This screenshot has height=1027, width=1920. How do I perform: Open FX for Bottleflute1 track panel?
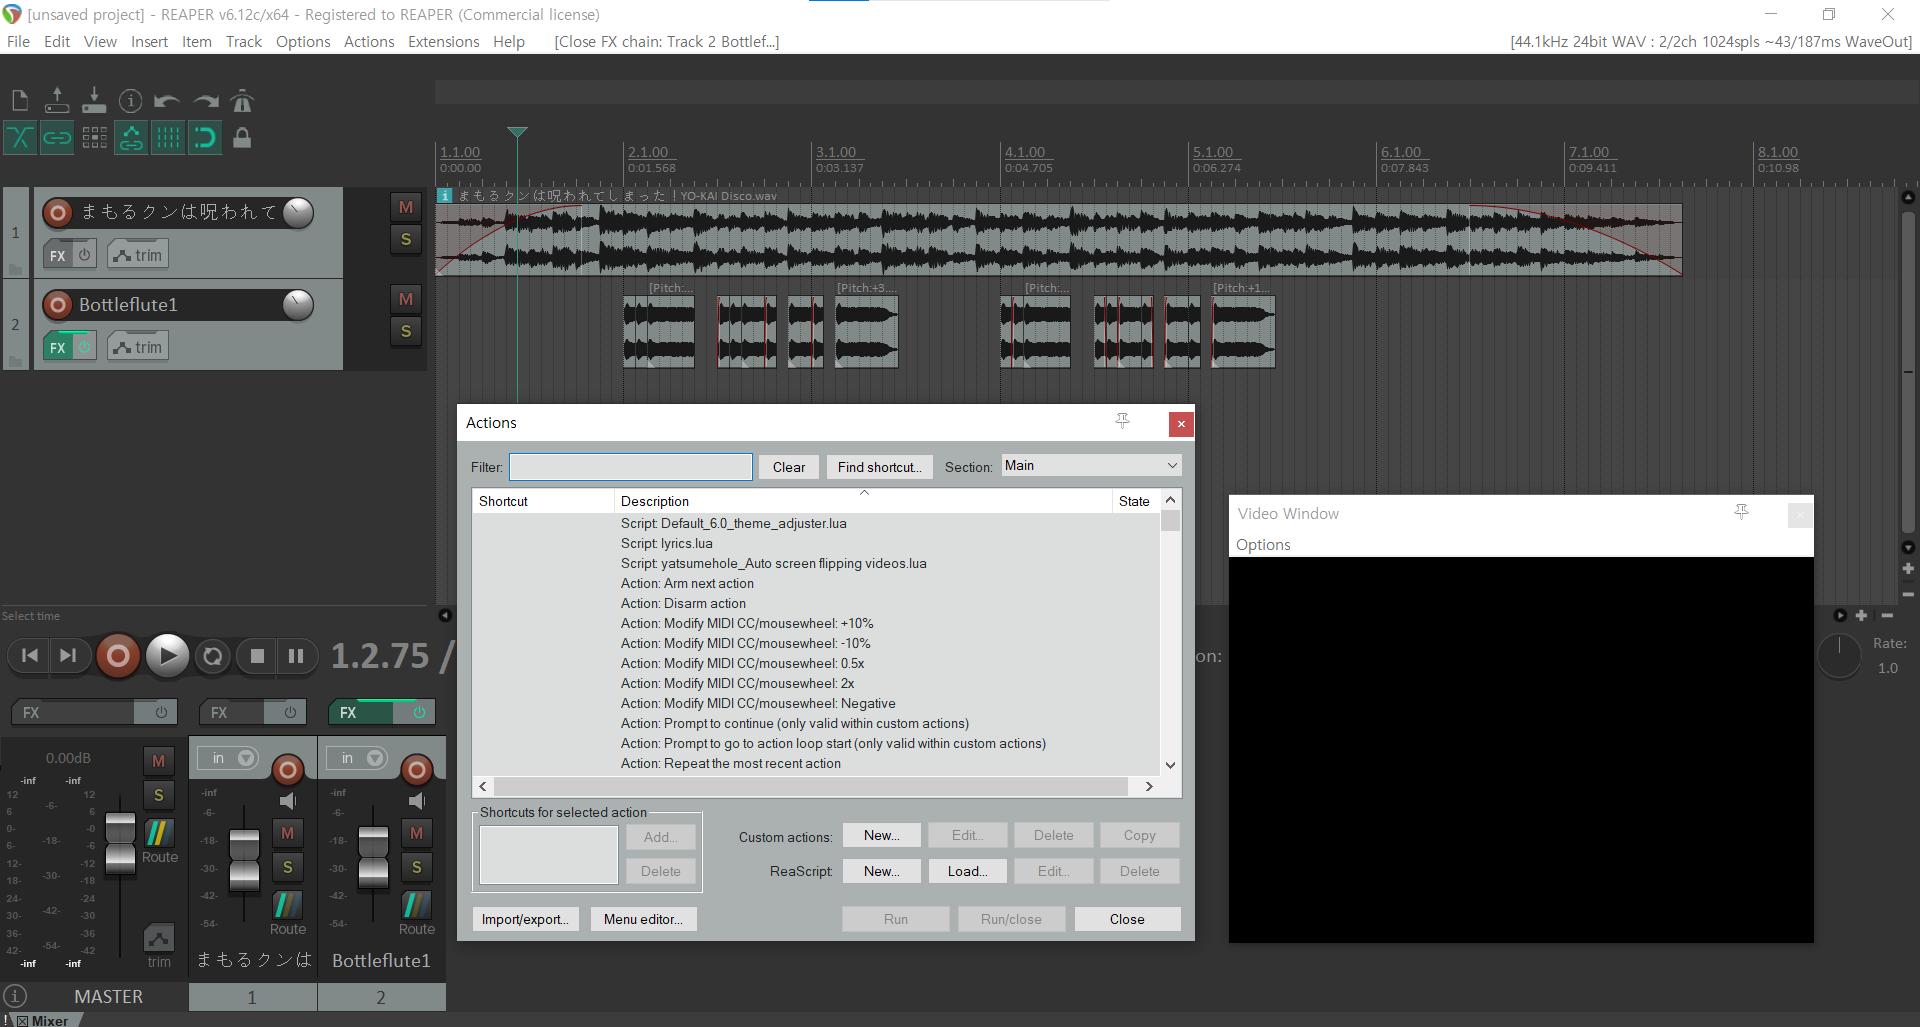(58, 347)
